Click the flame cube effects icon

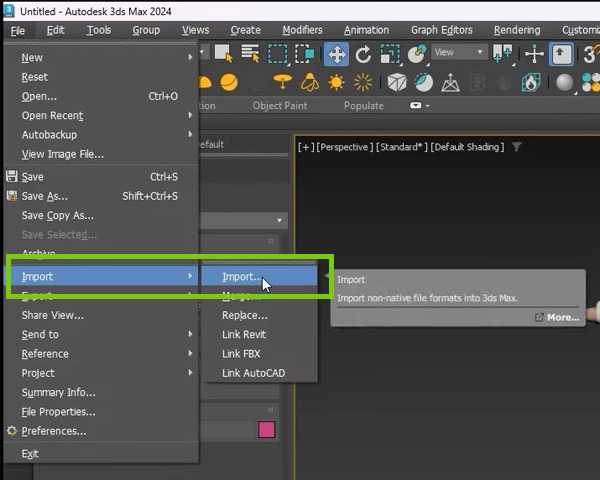pos(531,82)
